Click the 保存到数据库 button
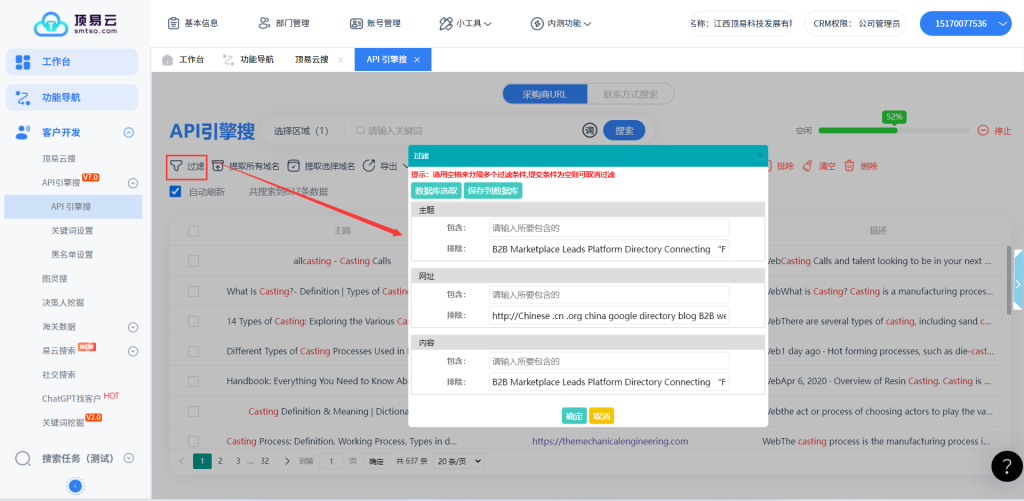 pos(493,190)
